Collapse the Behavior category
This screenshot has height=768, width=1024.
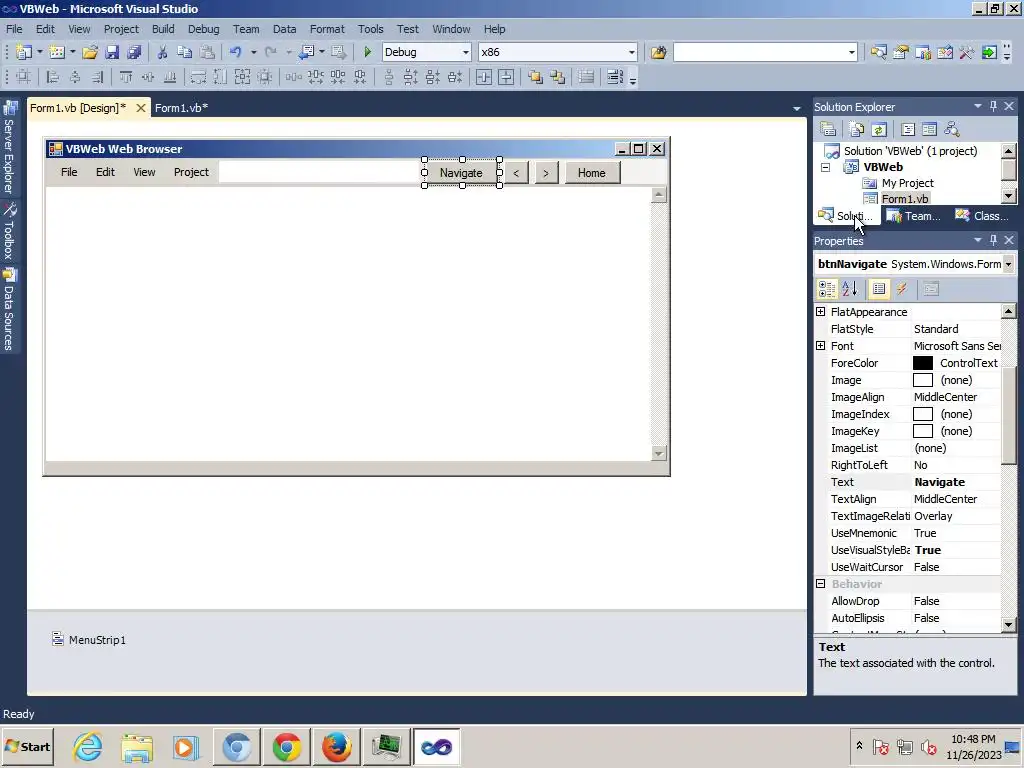tap(821, 583)
